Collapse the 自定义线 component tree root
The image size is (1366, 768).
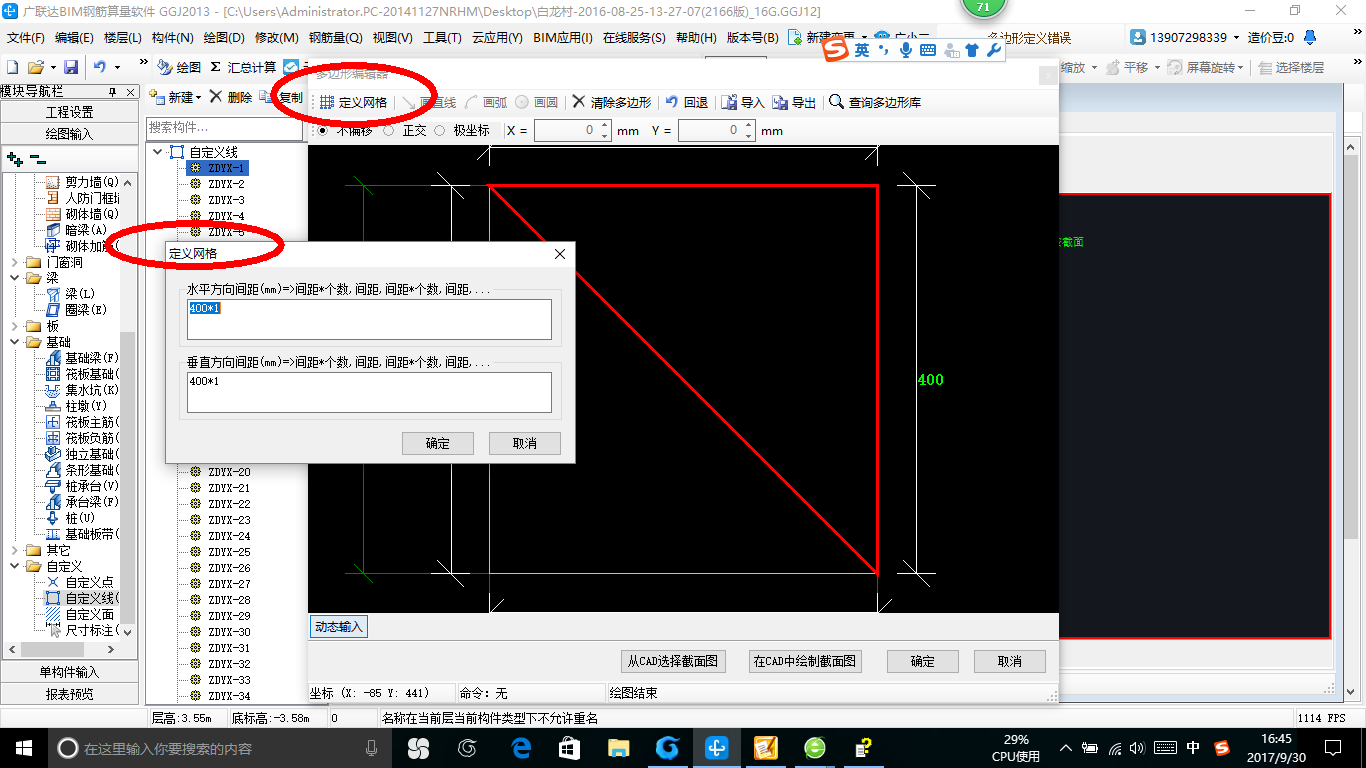click(x=156, y=152)
